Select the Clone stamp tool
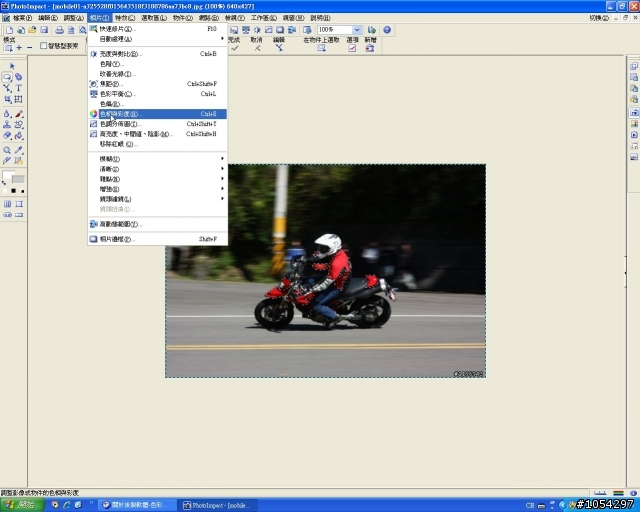This screenshot has width=640, height=512. pyautogui.click(x=7, y=125)
